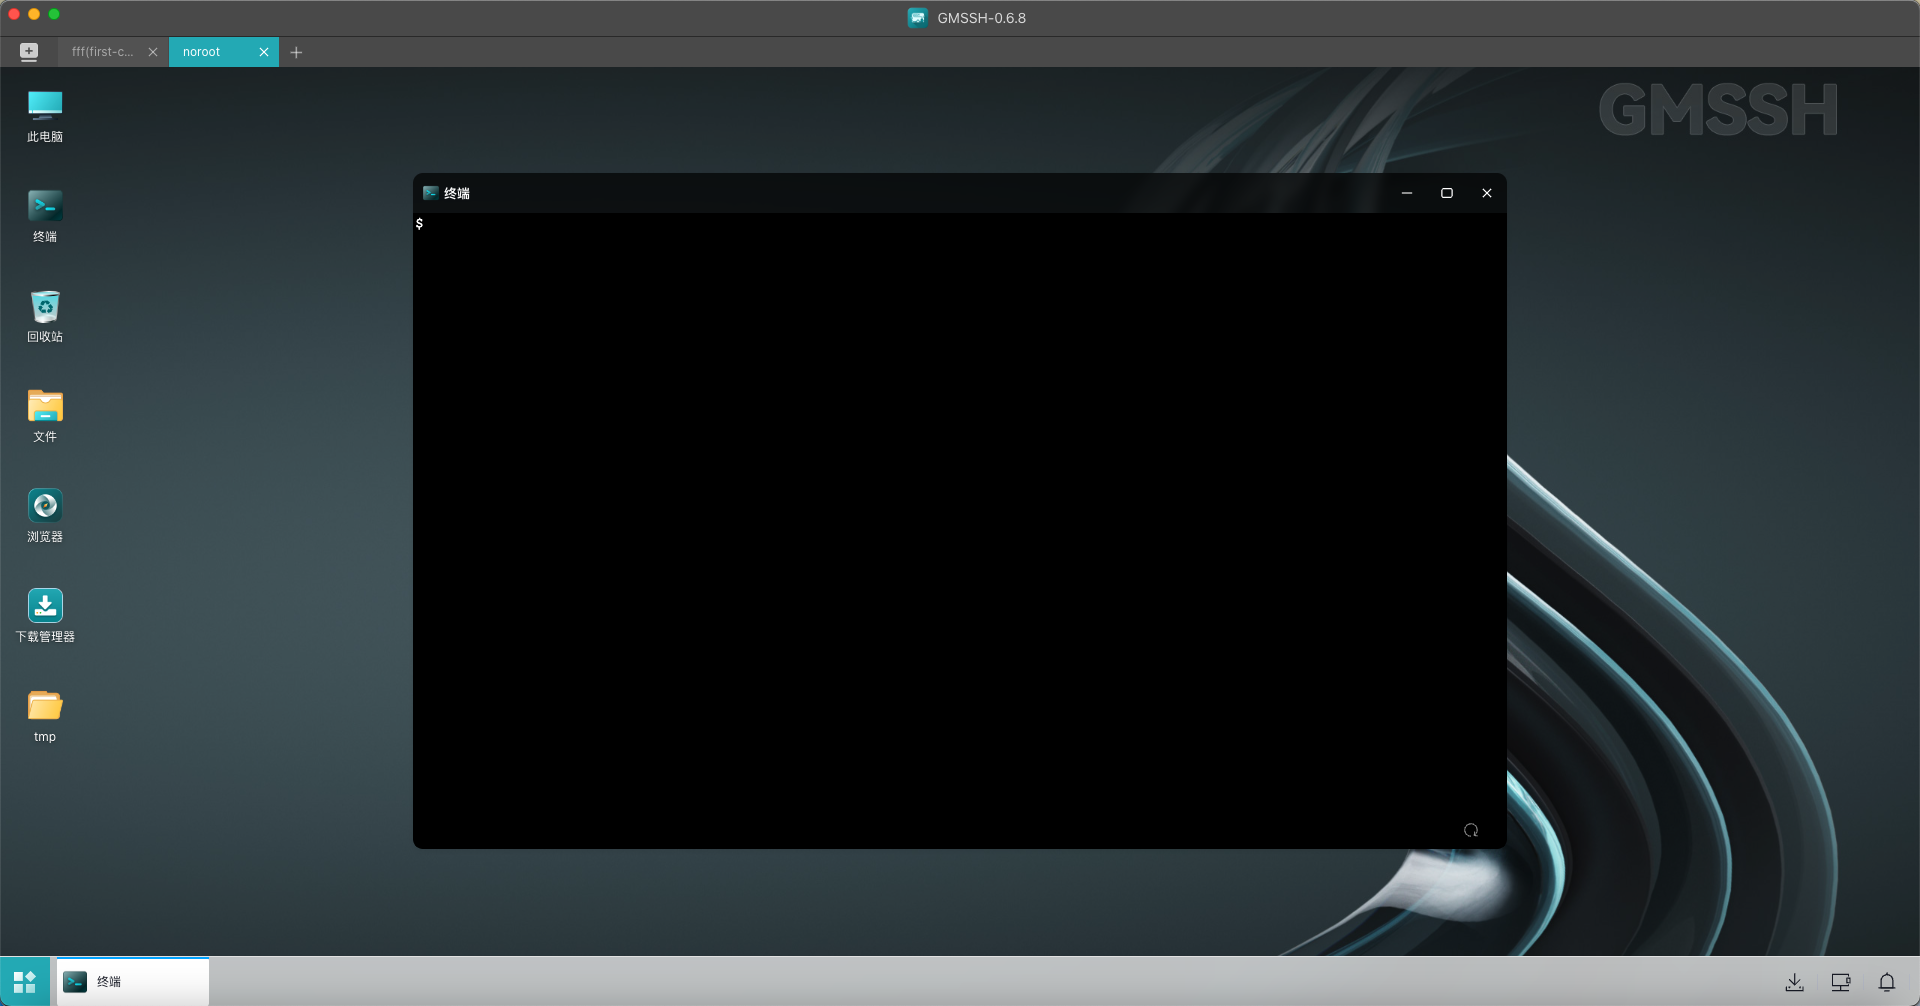Click the 终端 window title icon
This screenshot has height=1006, width=1920.
pos(431,193)
